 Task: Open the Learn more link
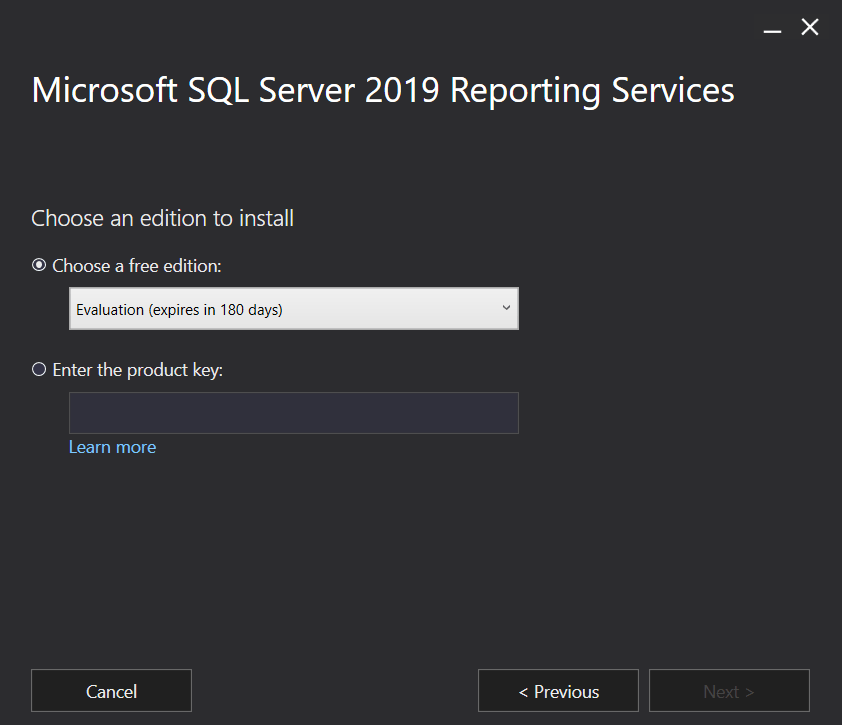tap(112, 447)
